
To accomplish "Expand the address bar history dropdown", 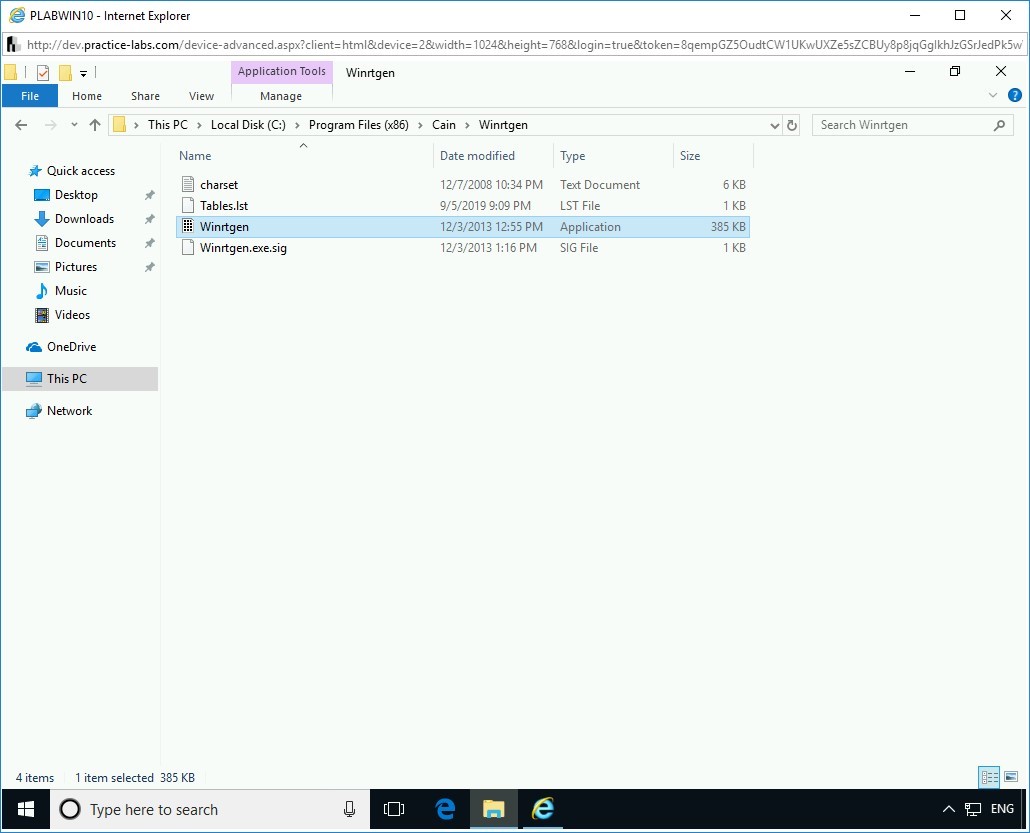I will coord(774,125).
